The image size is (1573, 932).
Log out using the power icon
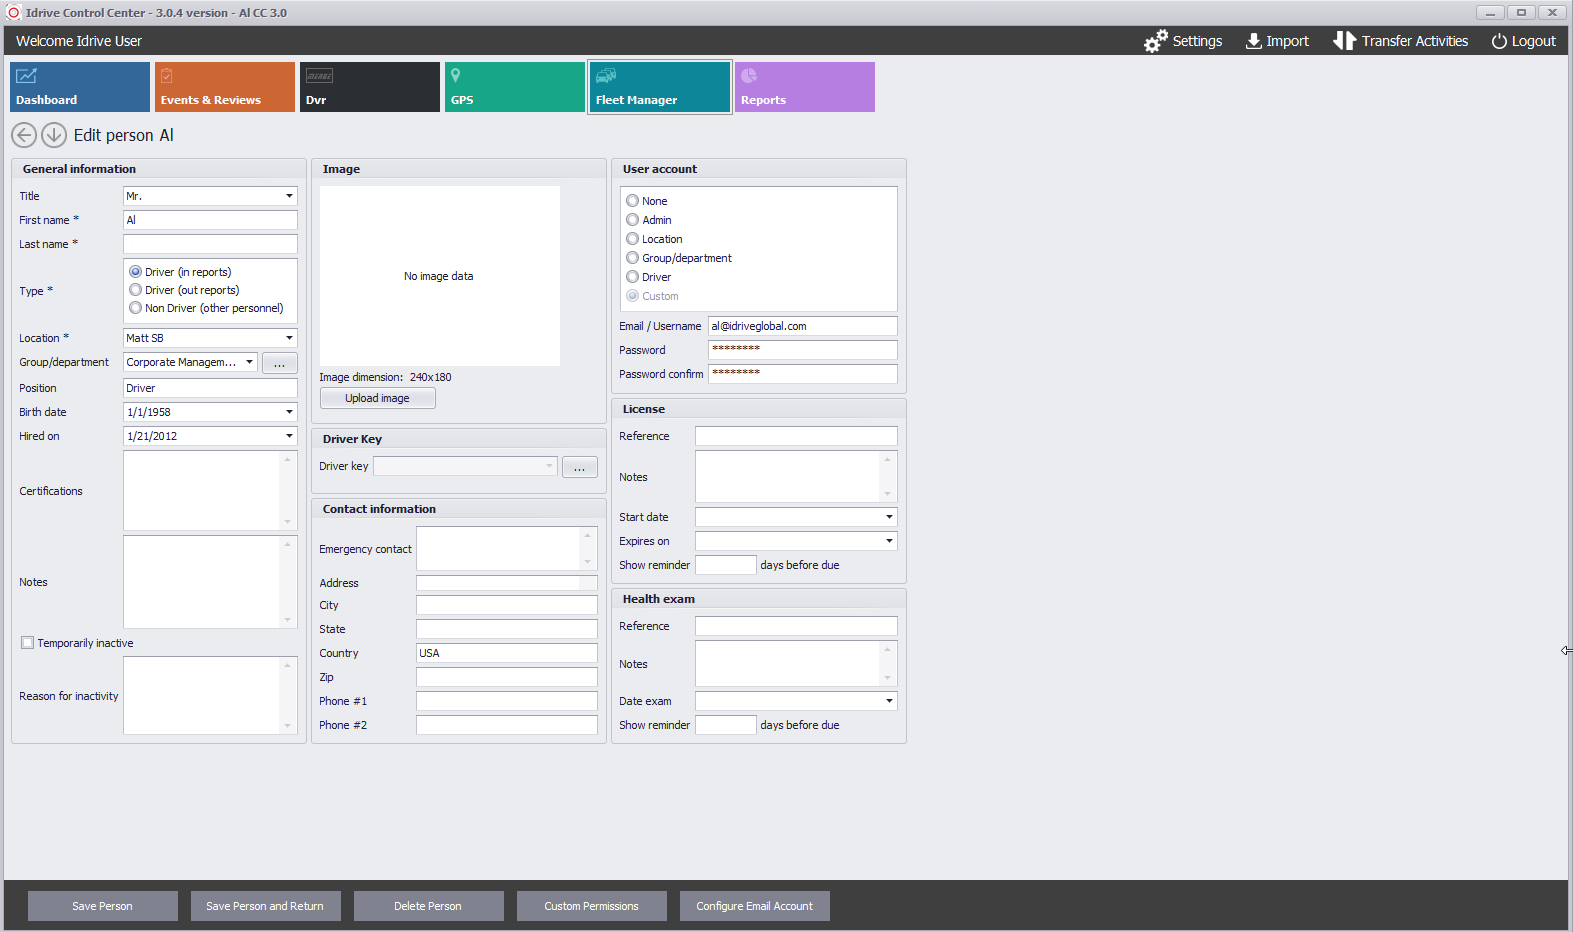(x=1499, y=41)
